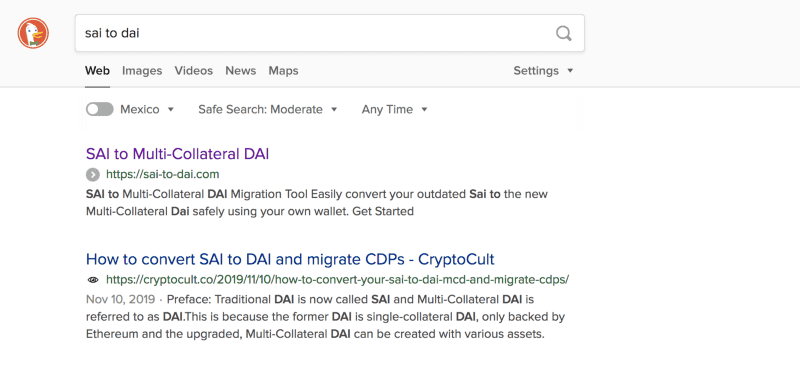Screen dimensions: 800x373
Task: Expand the Any Time filter dropdown
Action: (394, 109)
